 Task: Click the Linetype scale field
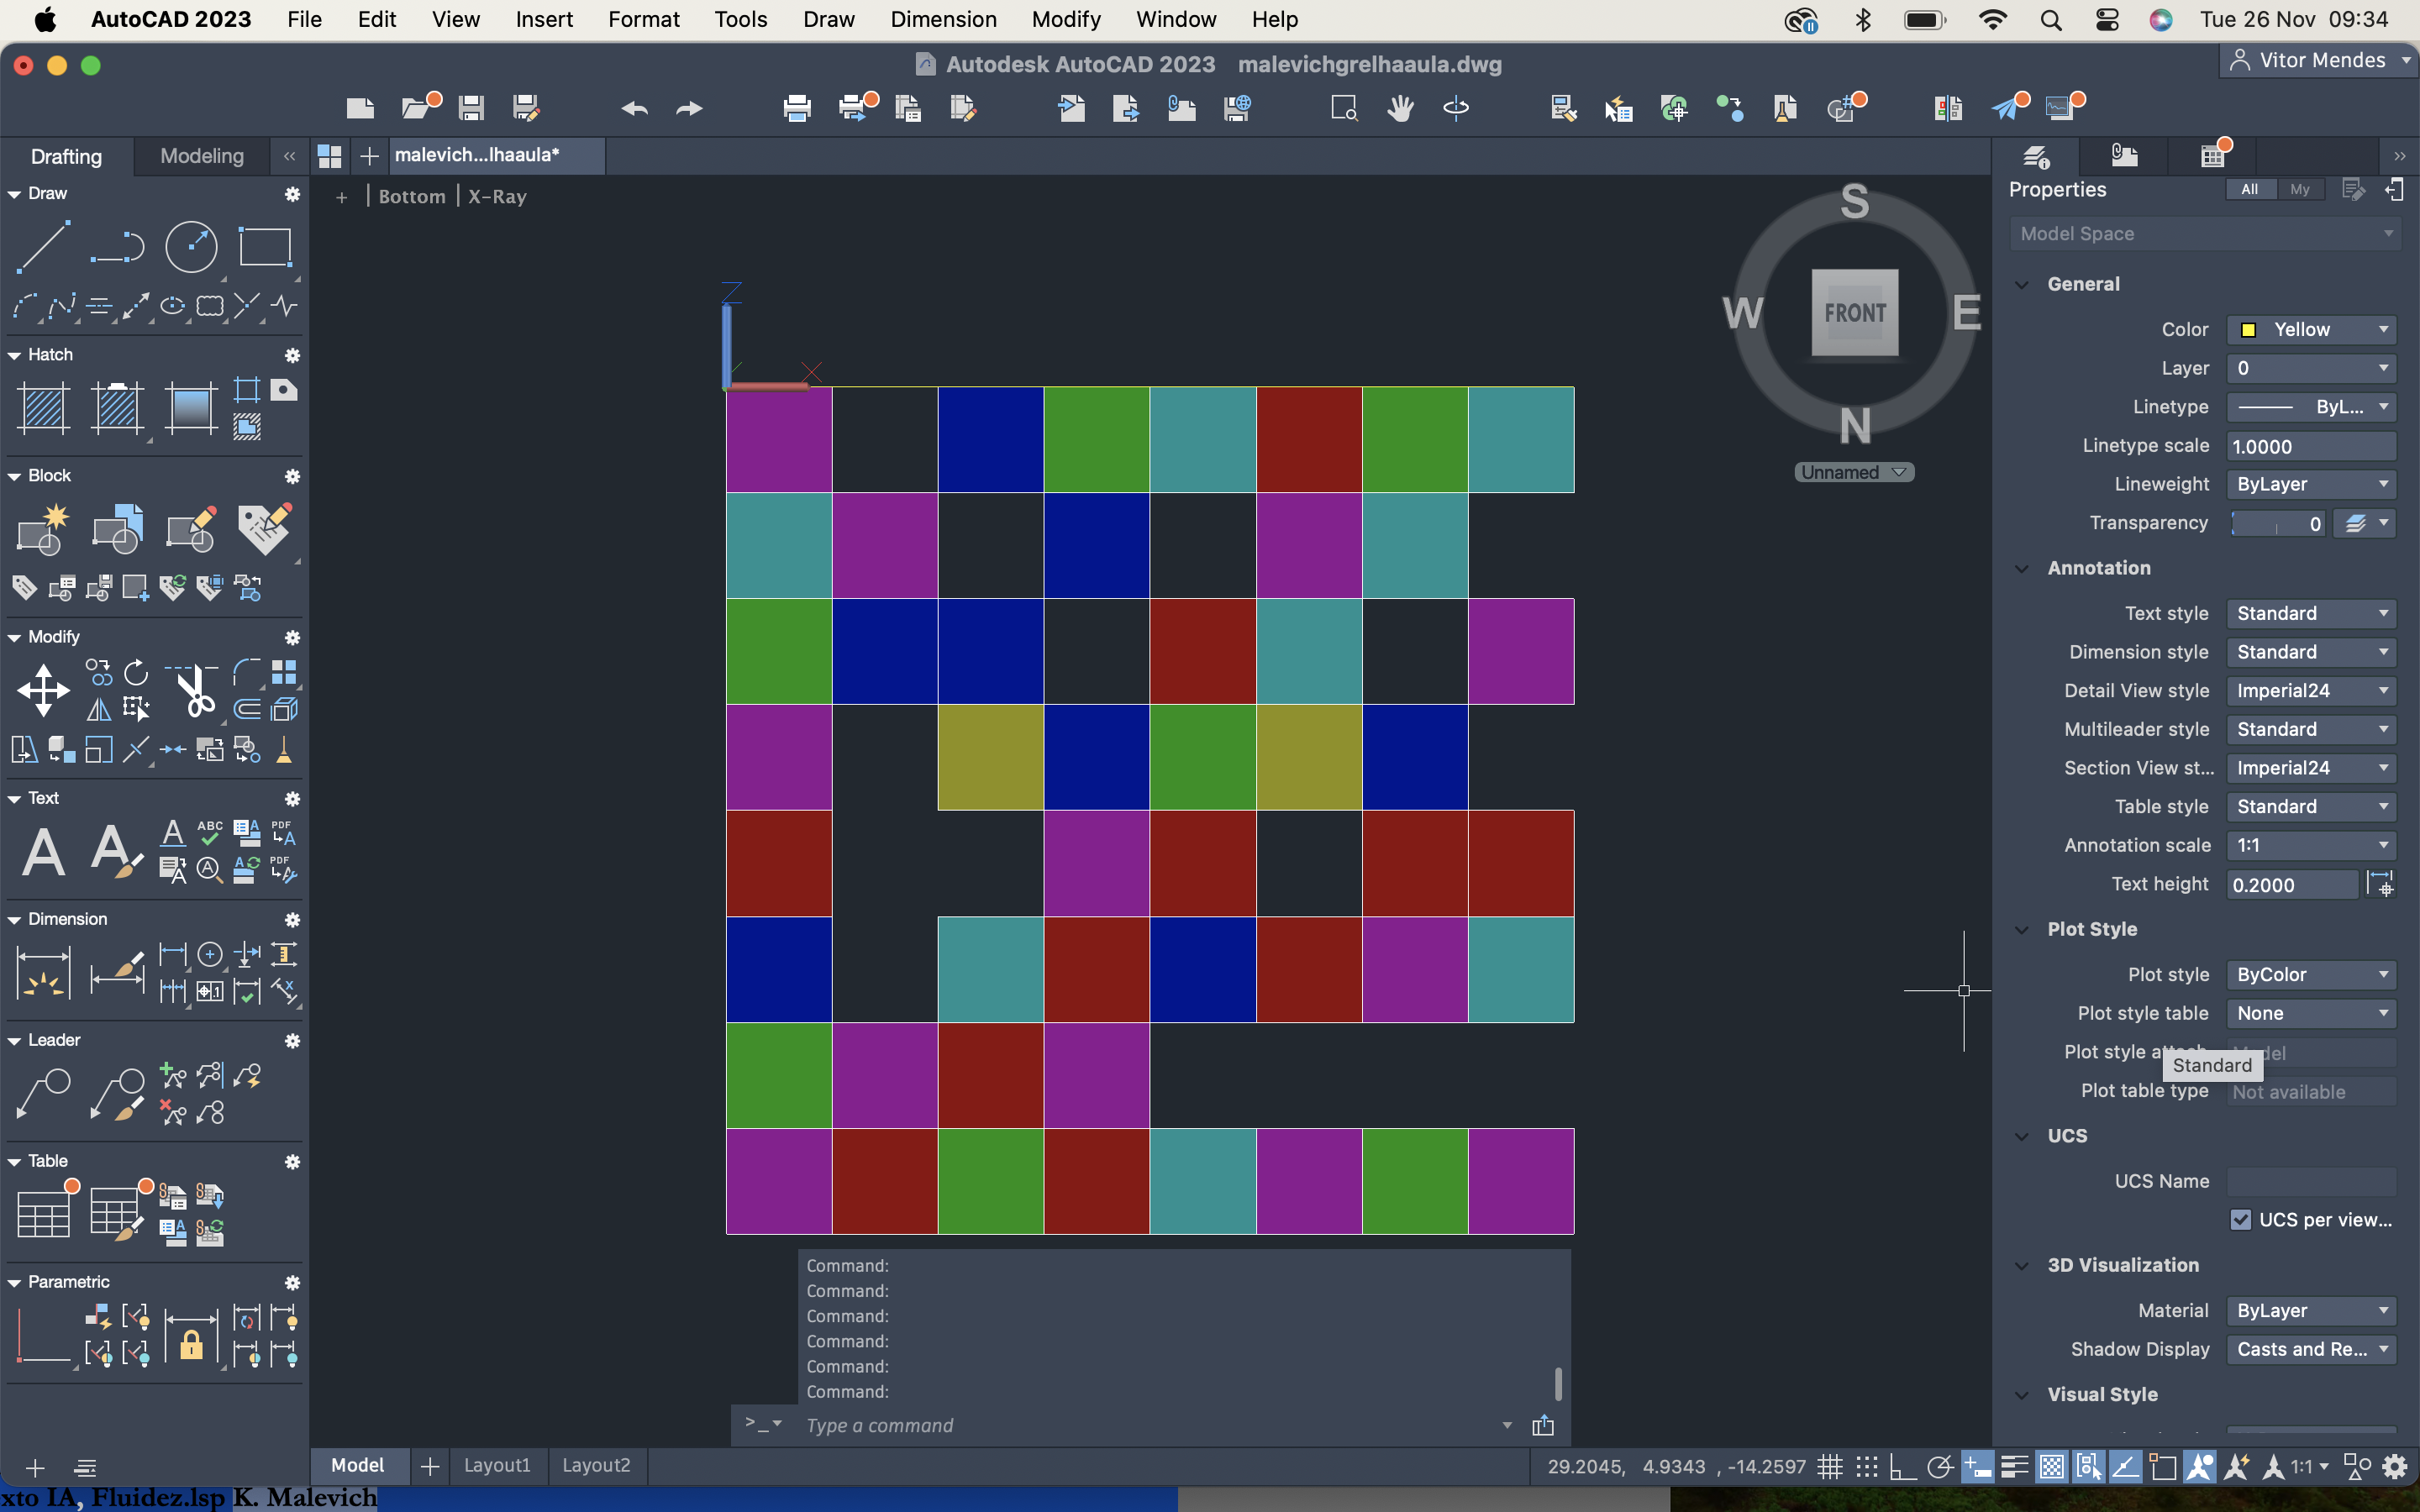click(x=2311, y=446)
